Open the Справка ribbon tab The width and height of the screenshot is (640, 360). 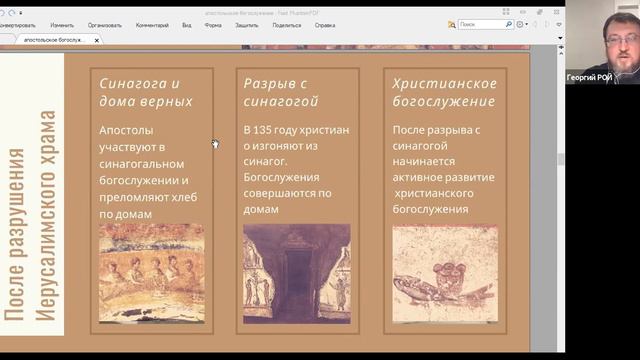[325, 25]
